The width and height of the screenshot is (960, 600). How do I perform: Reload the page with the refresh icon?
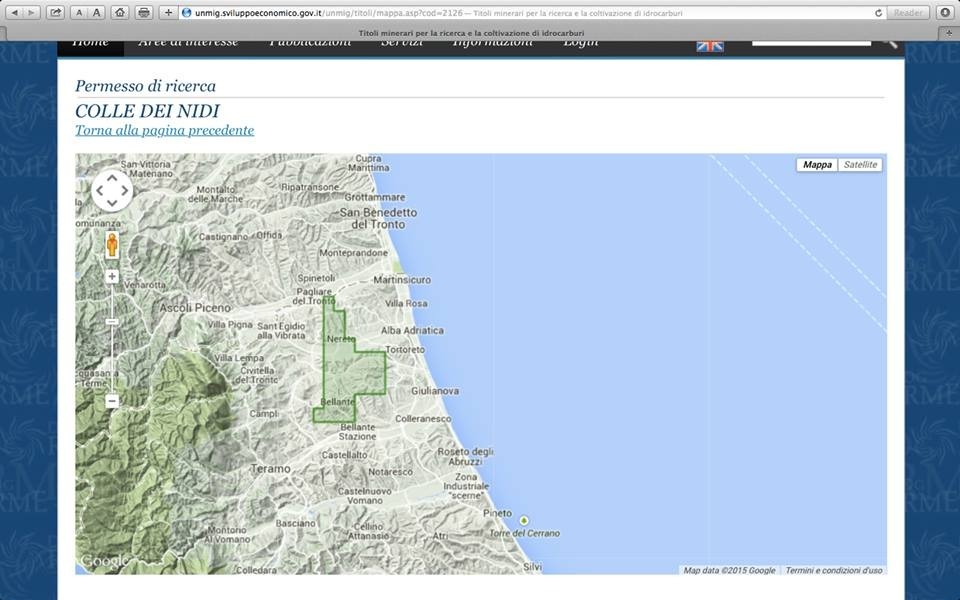pyautogui.click(x=878, y=13)
